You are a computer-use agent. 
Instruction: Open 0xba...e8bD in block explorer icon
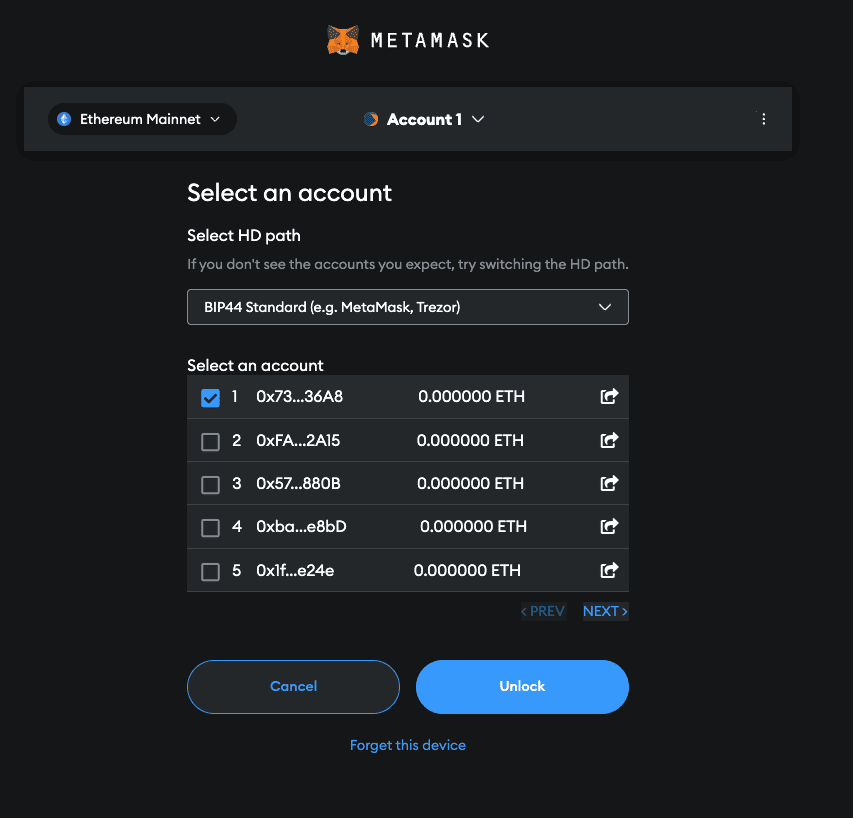609,526
